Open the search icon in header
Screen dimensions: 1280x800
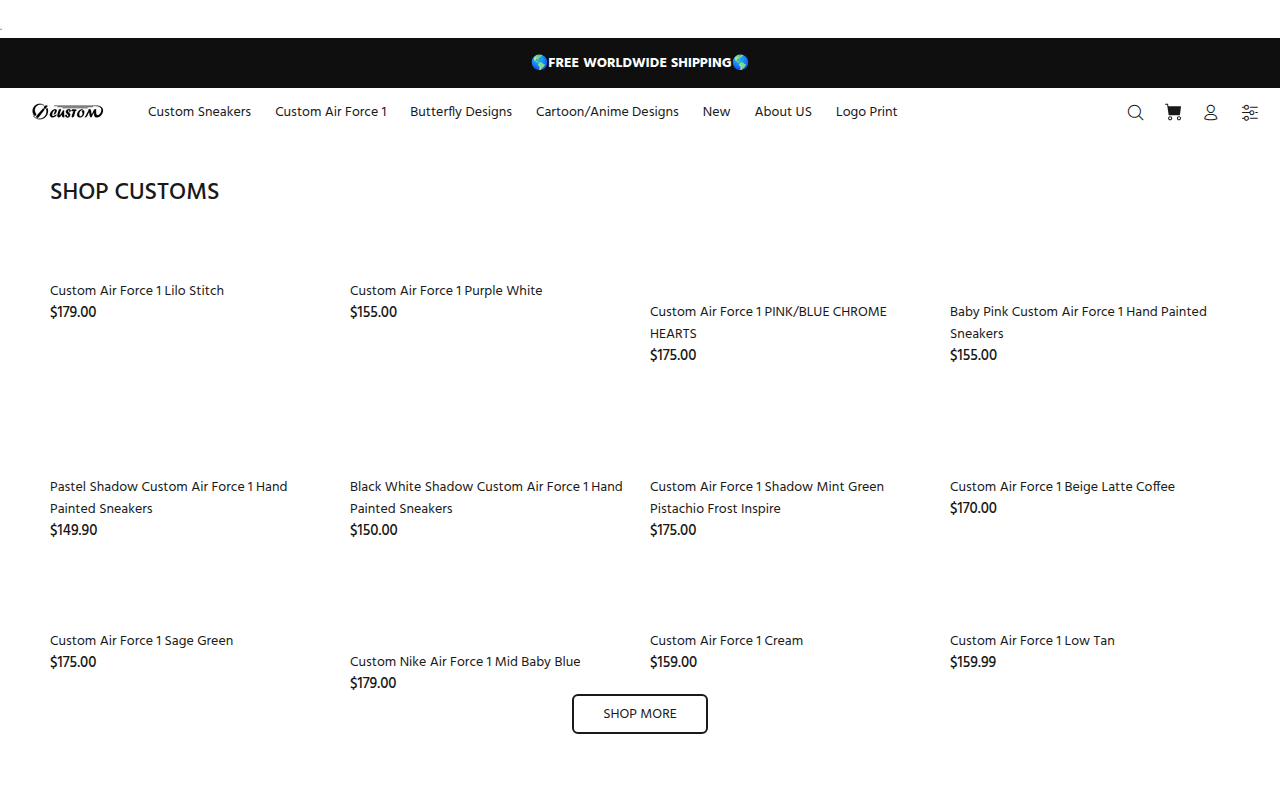(1135, 112)
